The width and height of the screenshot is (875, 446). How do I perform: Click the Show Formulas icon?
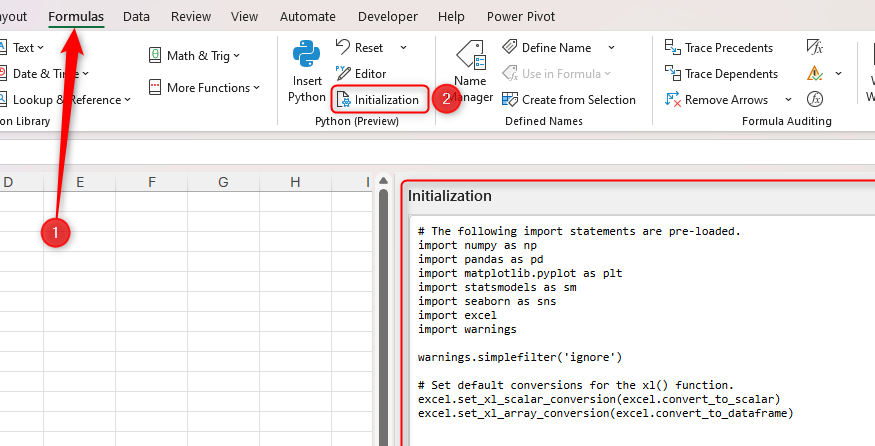pos(815,48)
